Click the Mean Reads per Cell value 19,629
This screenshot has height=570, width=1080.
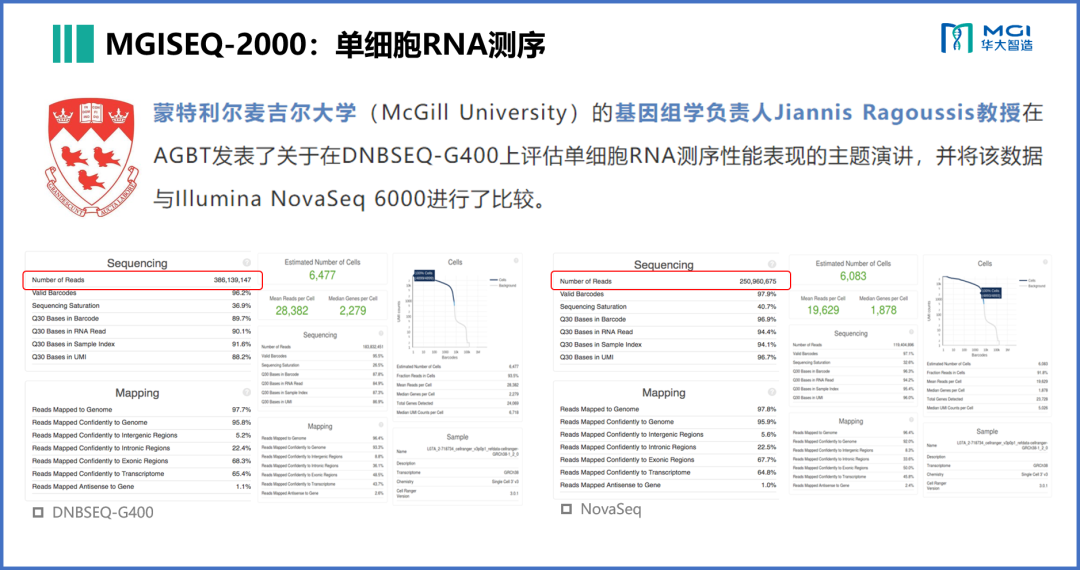pyautogui.click(x=823, y=310)
